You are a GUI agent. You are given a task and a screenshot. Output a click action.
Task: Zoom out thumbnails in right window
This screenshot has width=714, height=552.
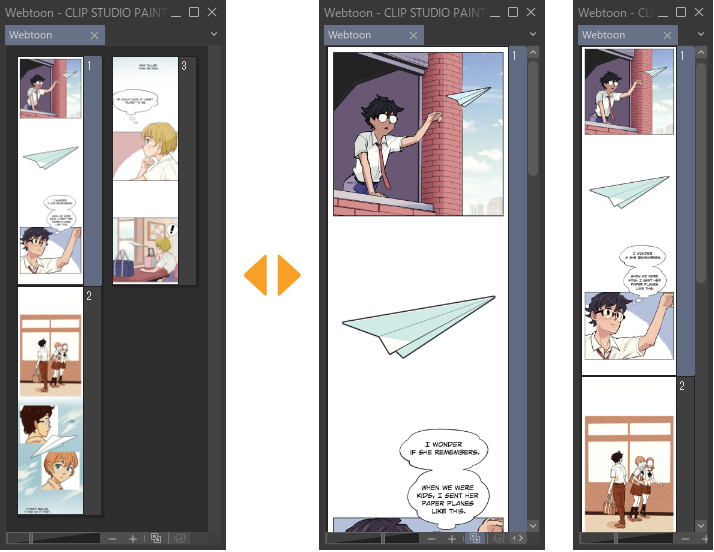tap(685, 539)
